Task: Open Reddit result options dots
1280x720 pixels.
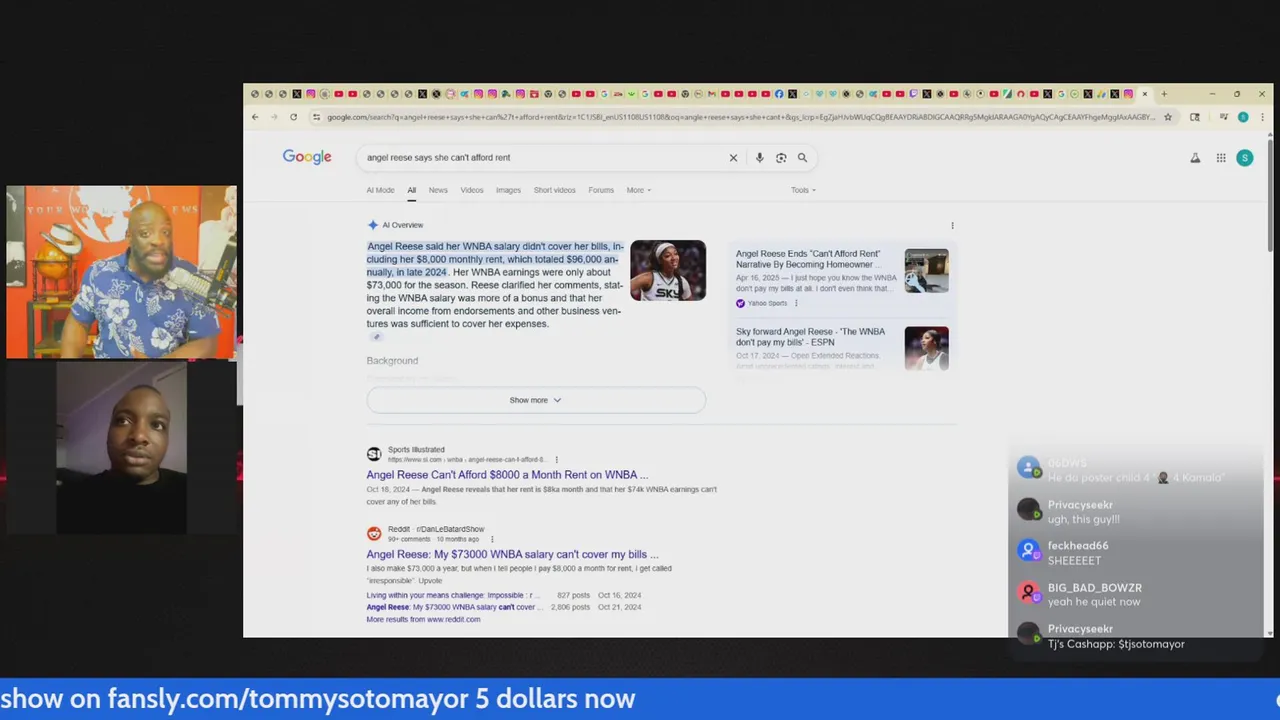Action: coord(491,539)
